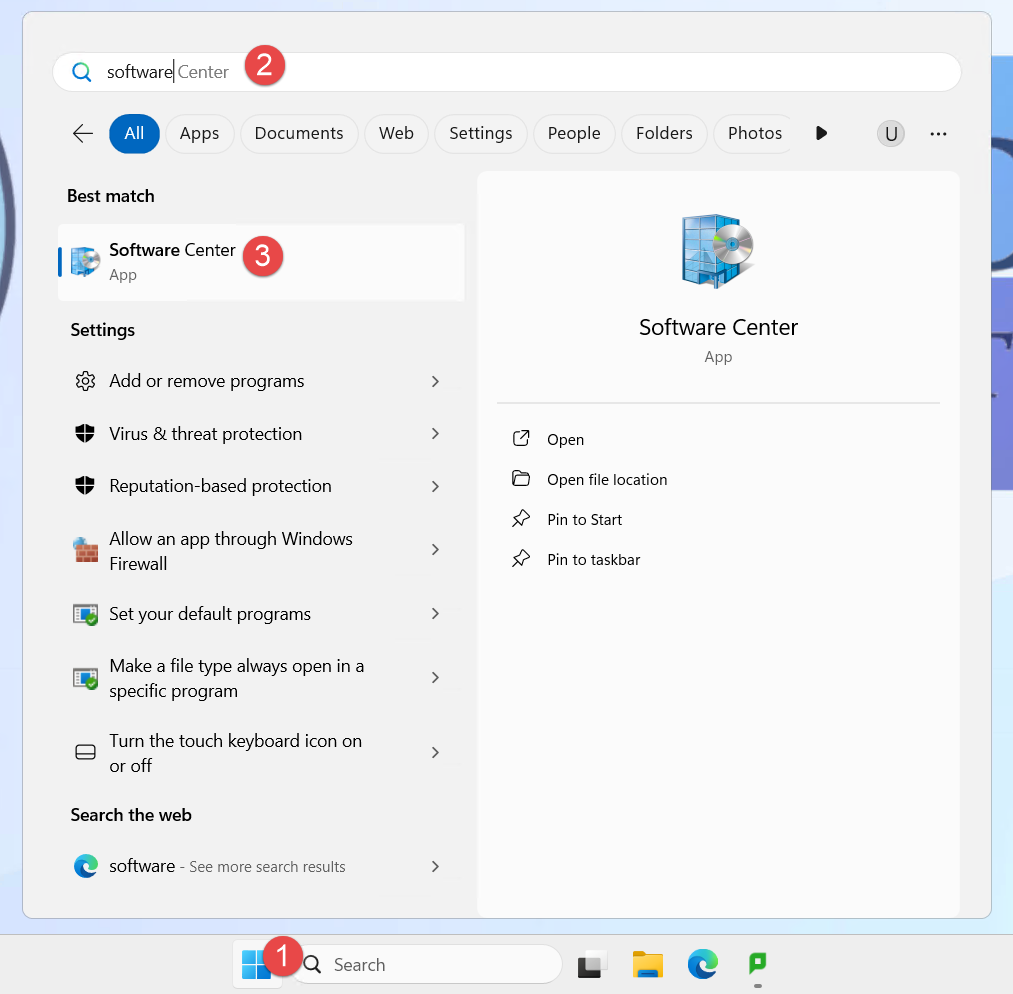
Task: Click the large Software Center app icon in preview
Action: 718,251
